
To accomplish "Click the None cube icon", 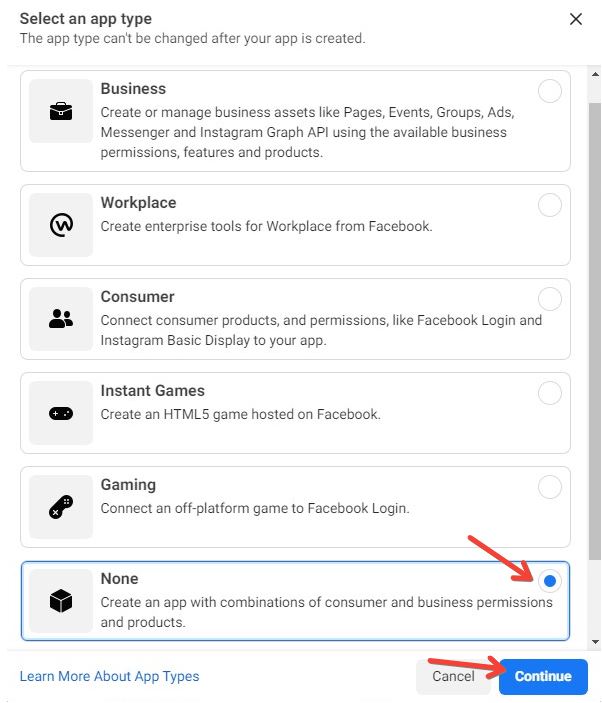I will tap(61, 601).
